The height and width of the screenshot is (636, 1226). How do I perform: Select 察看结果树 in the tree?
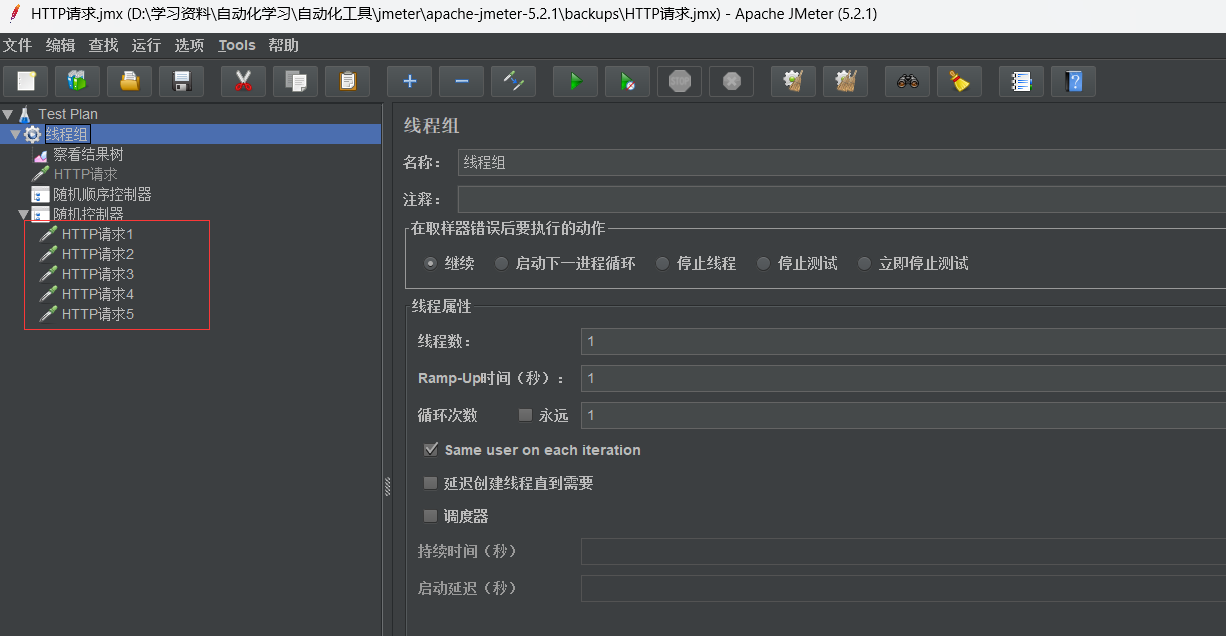[88, 155]
